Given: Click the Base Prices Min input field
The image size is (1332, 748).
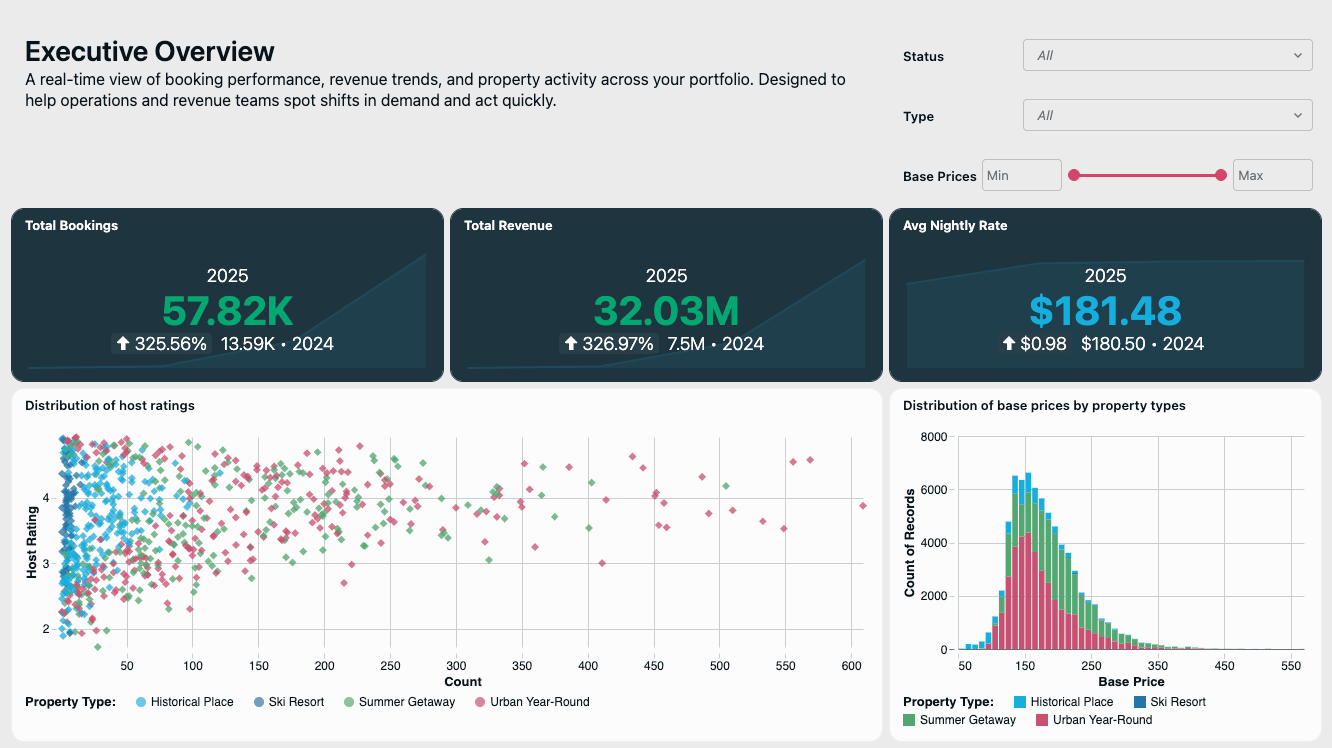Looking at the screenshot, I should click(1021, 175).
